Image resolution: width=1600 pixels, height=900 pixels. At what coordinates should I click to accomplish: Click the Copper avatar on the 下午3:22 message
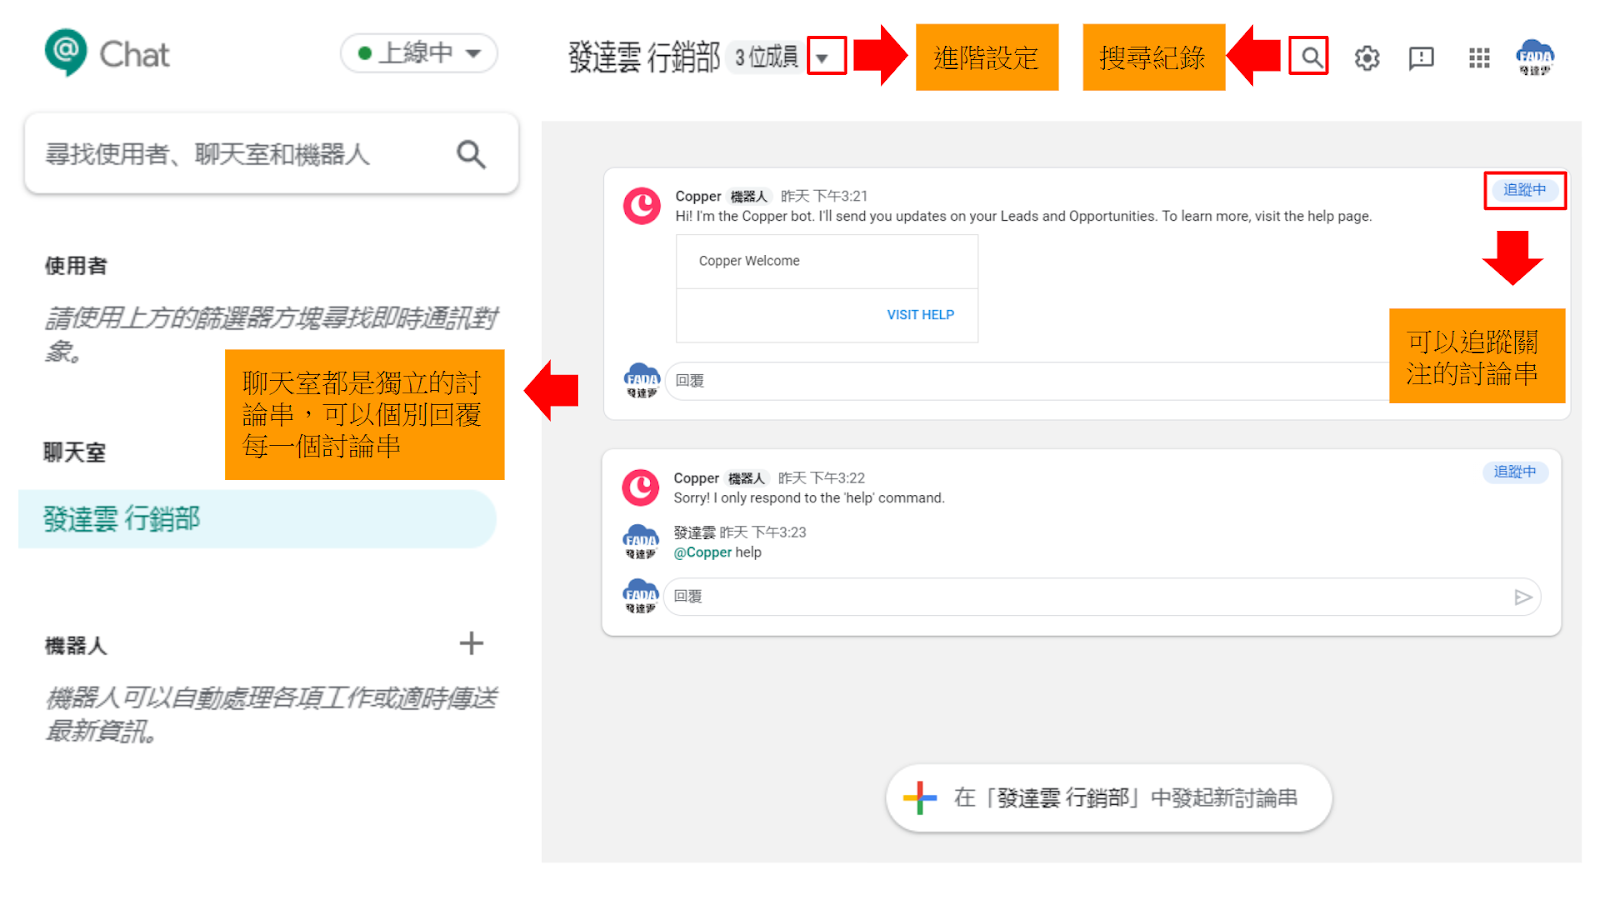tap(641, 488)
